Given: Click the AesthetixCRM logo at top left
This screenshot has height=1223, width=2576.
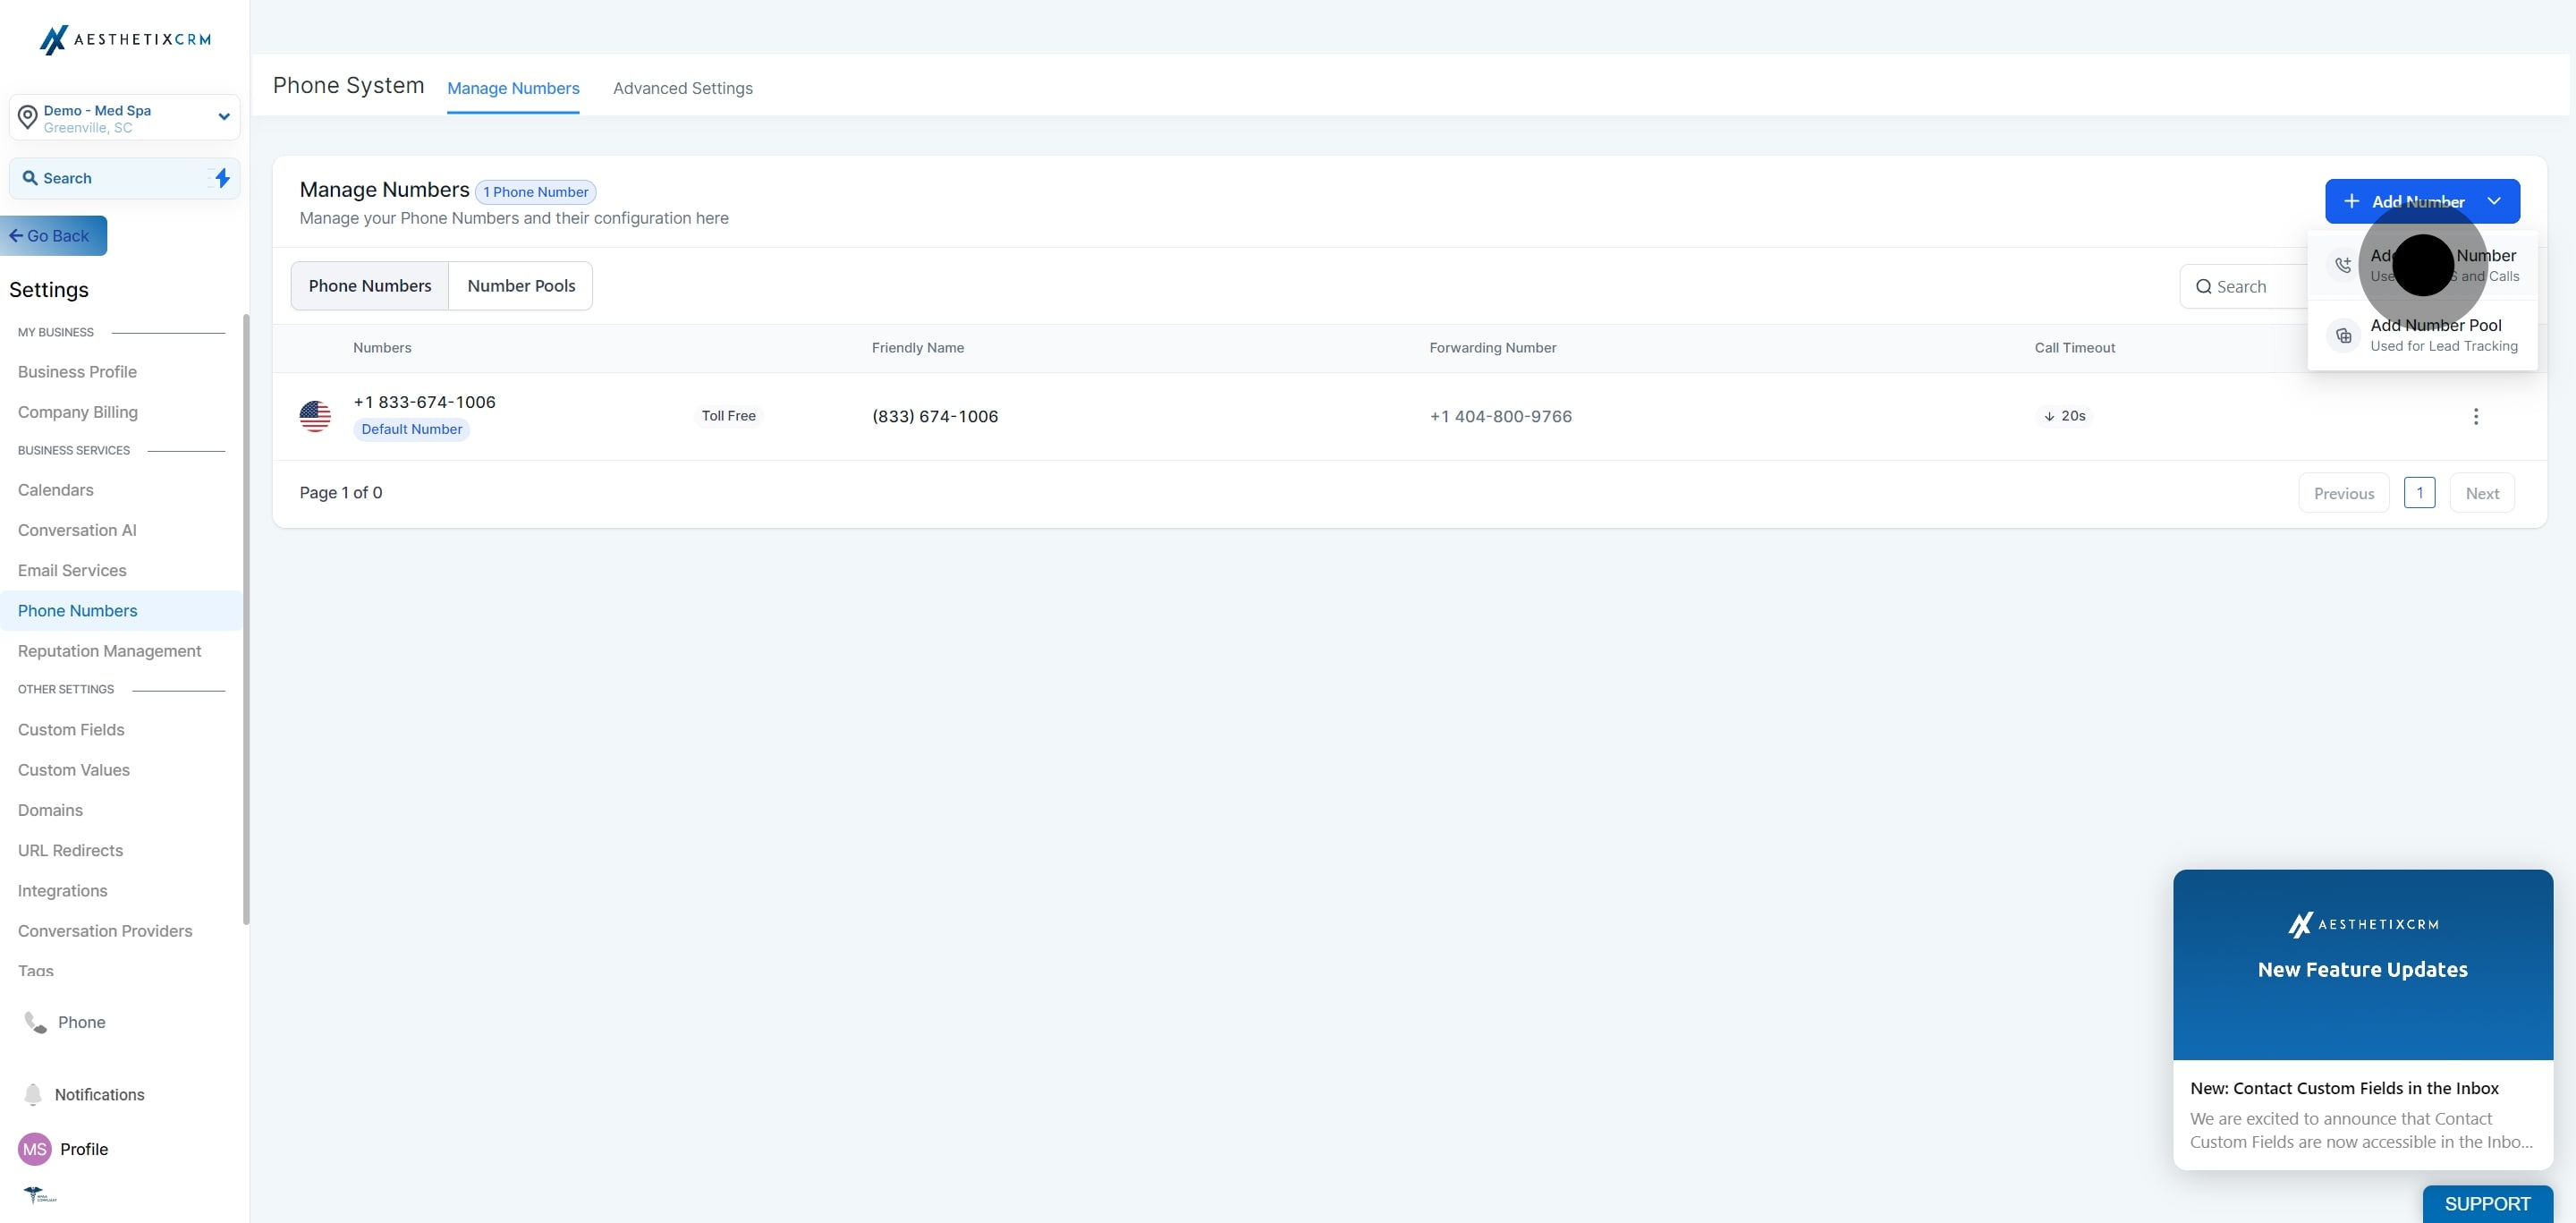Looking at the screenshot, I should click(x=125, y=39).
